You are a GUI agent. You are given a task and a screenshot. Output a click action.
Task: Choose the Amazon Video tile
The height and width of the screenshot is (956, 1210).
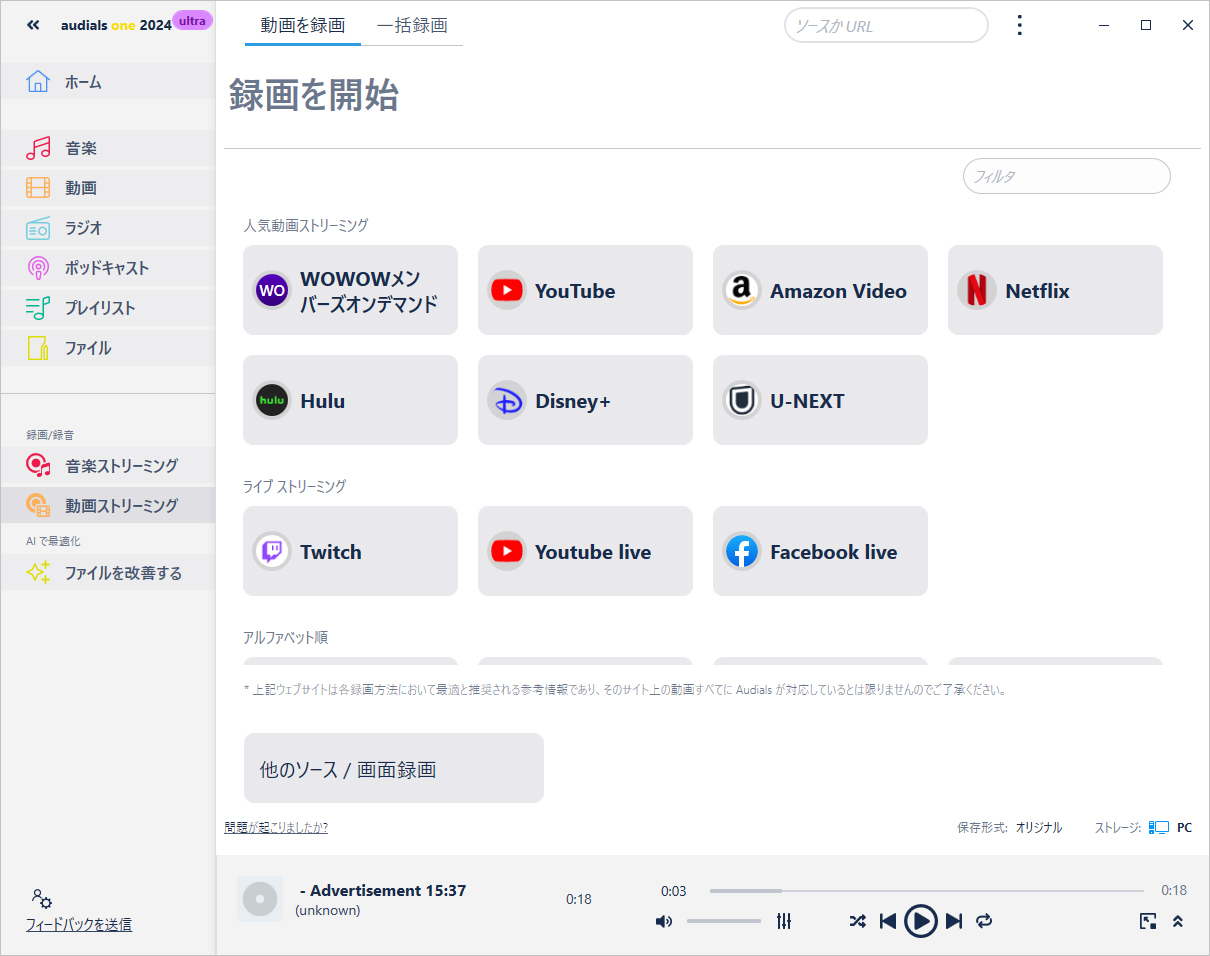820,290
